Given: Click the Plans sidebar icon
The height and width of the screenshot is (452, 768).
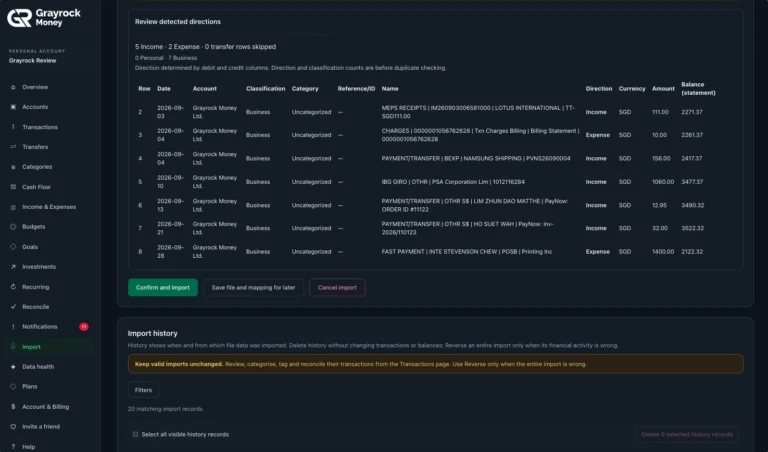Looking at the screenshot, I should coord(13,386).
